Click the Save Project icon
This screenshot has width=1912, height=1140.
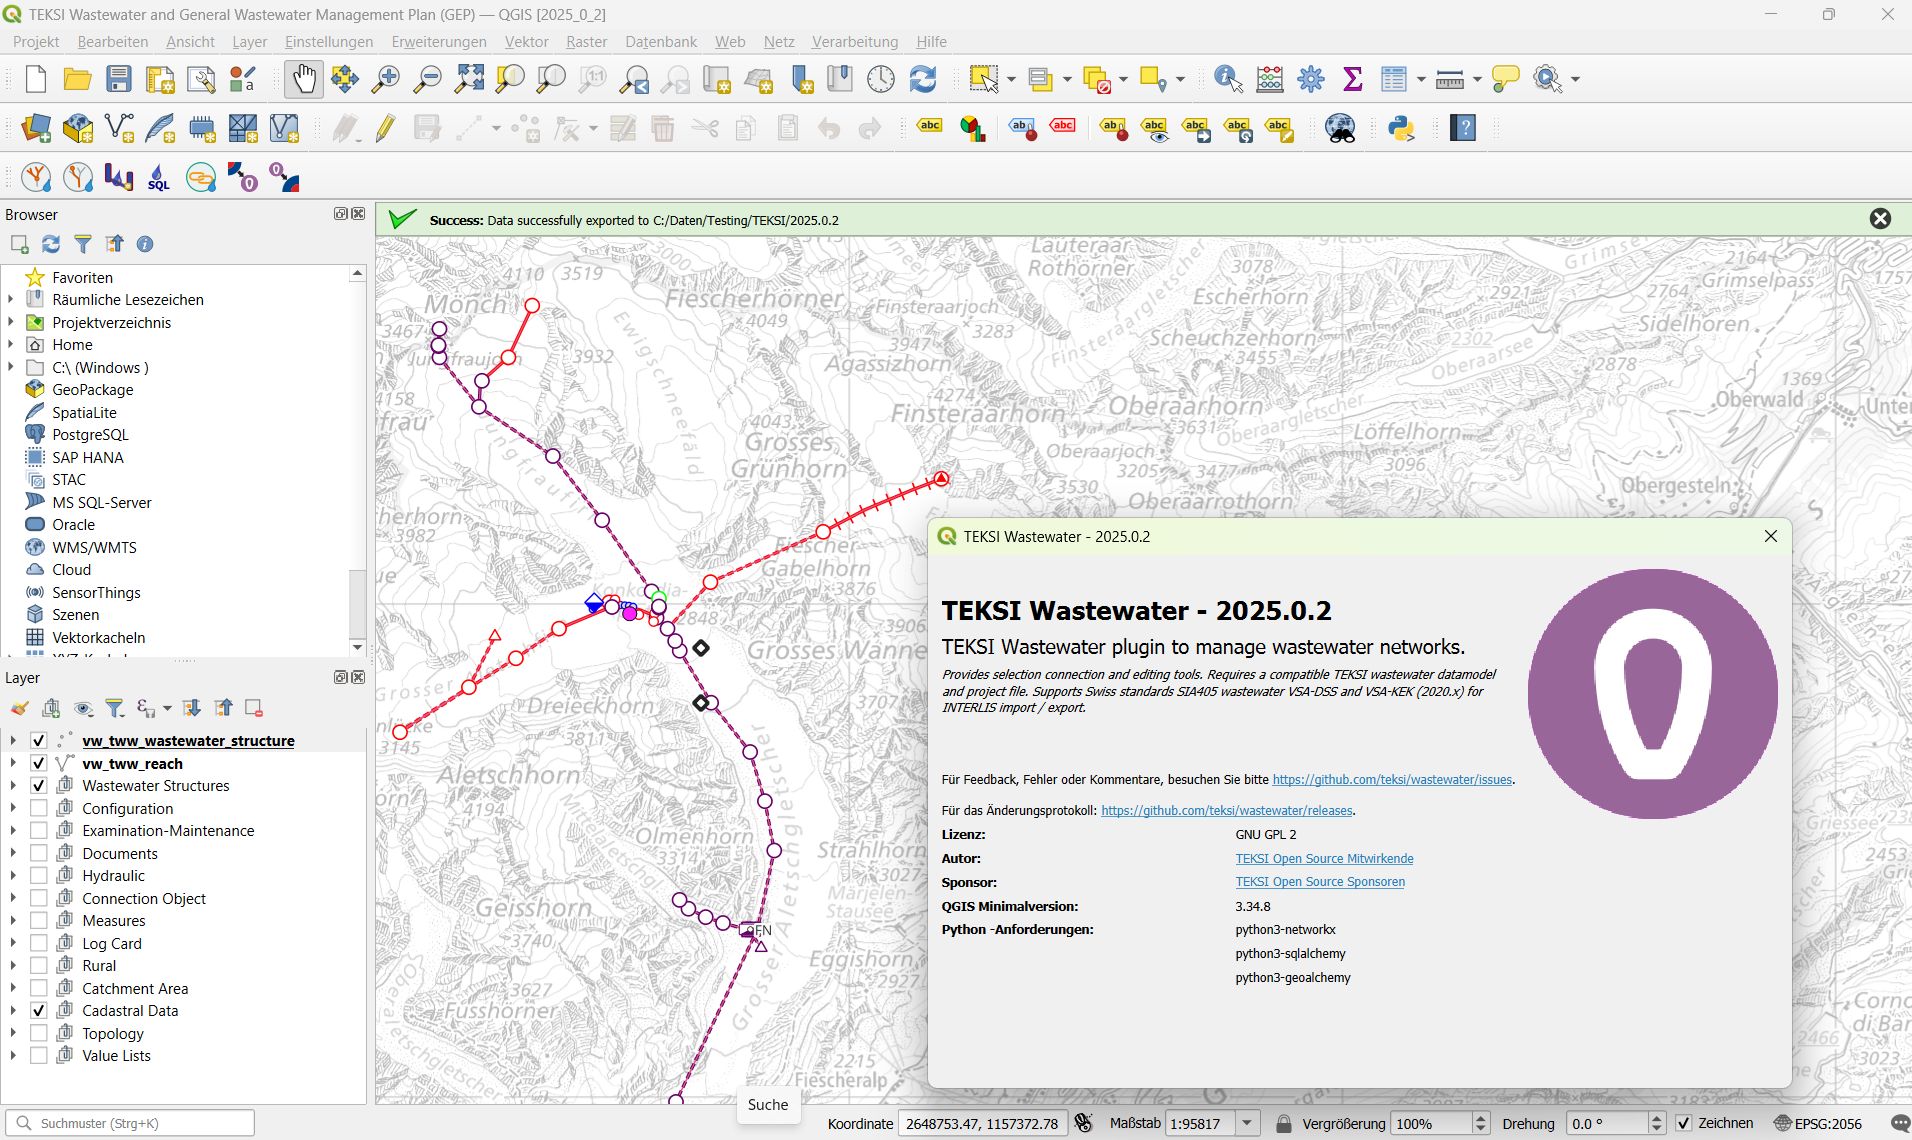119,79
